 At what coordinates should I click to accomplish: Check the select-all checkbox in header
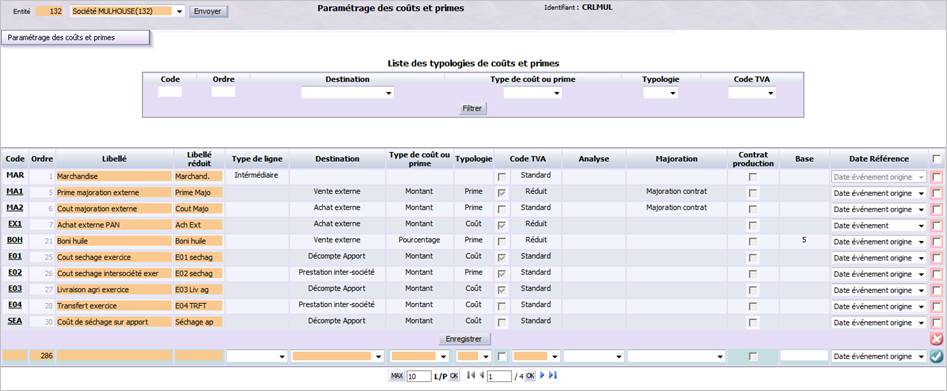coord(936,159)
